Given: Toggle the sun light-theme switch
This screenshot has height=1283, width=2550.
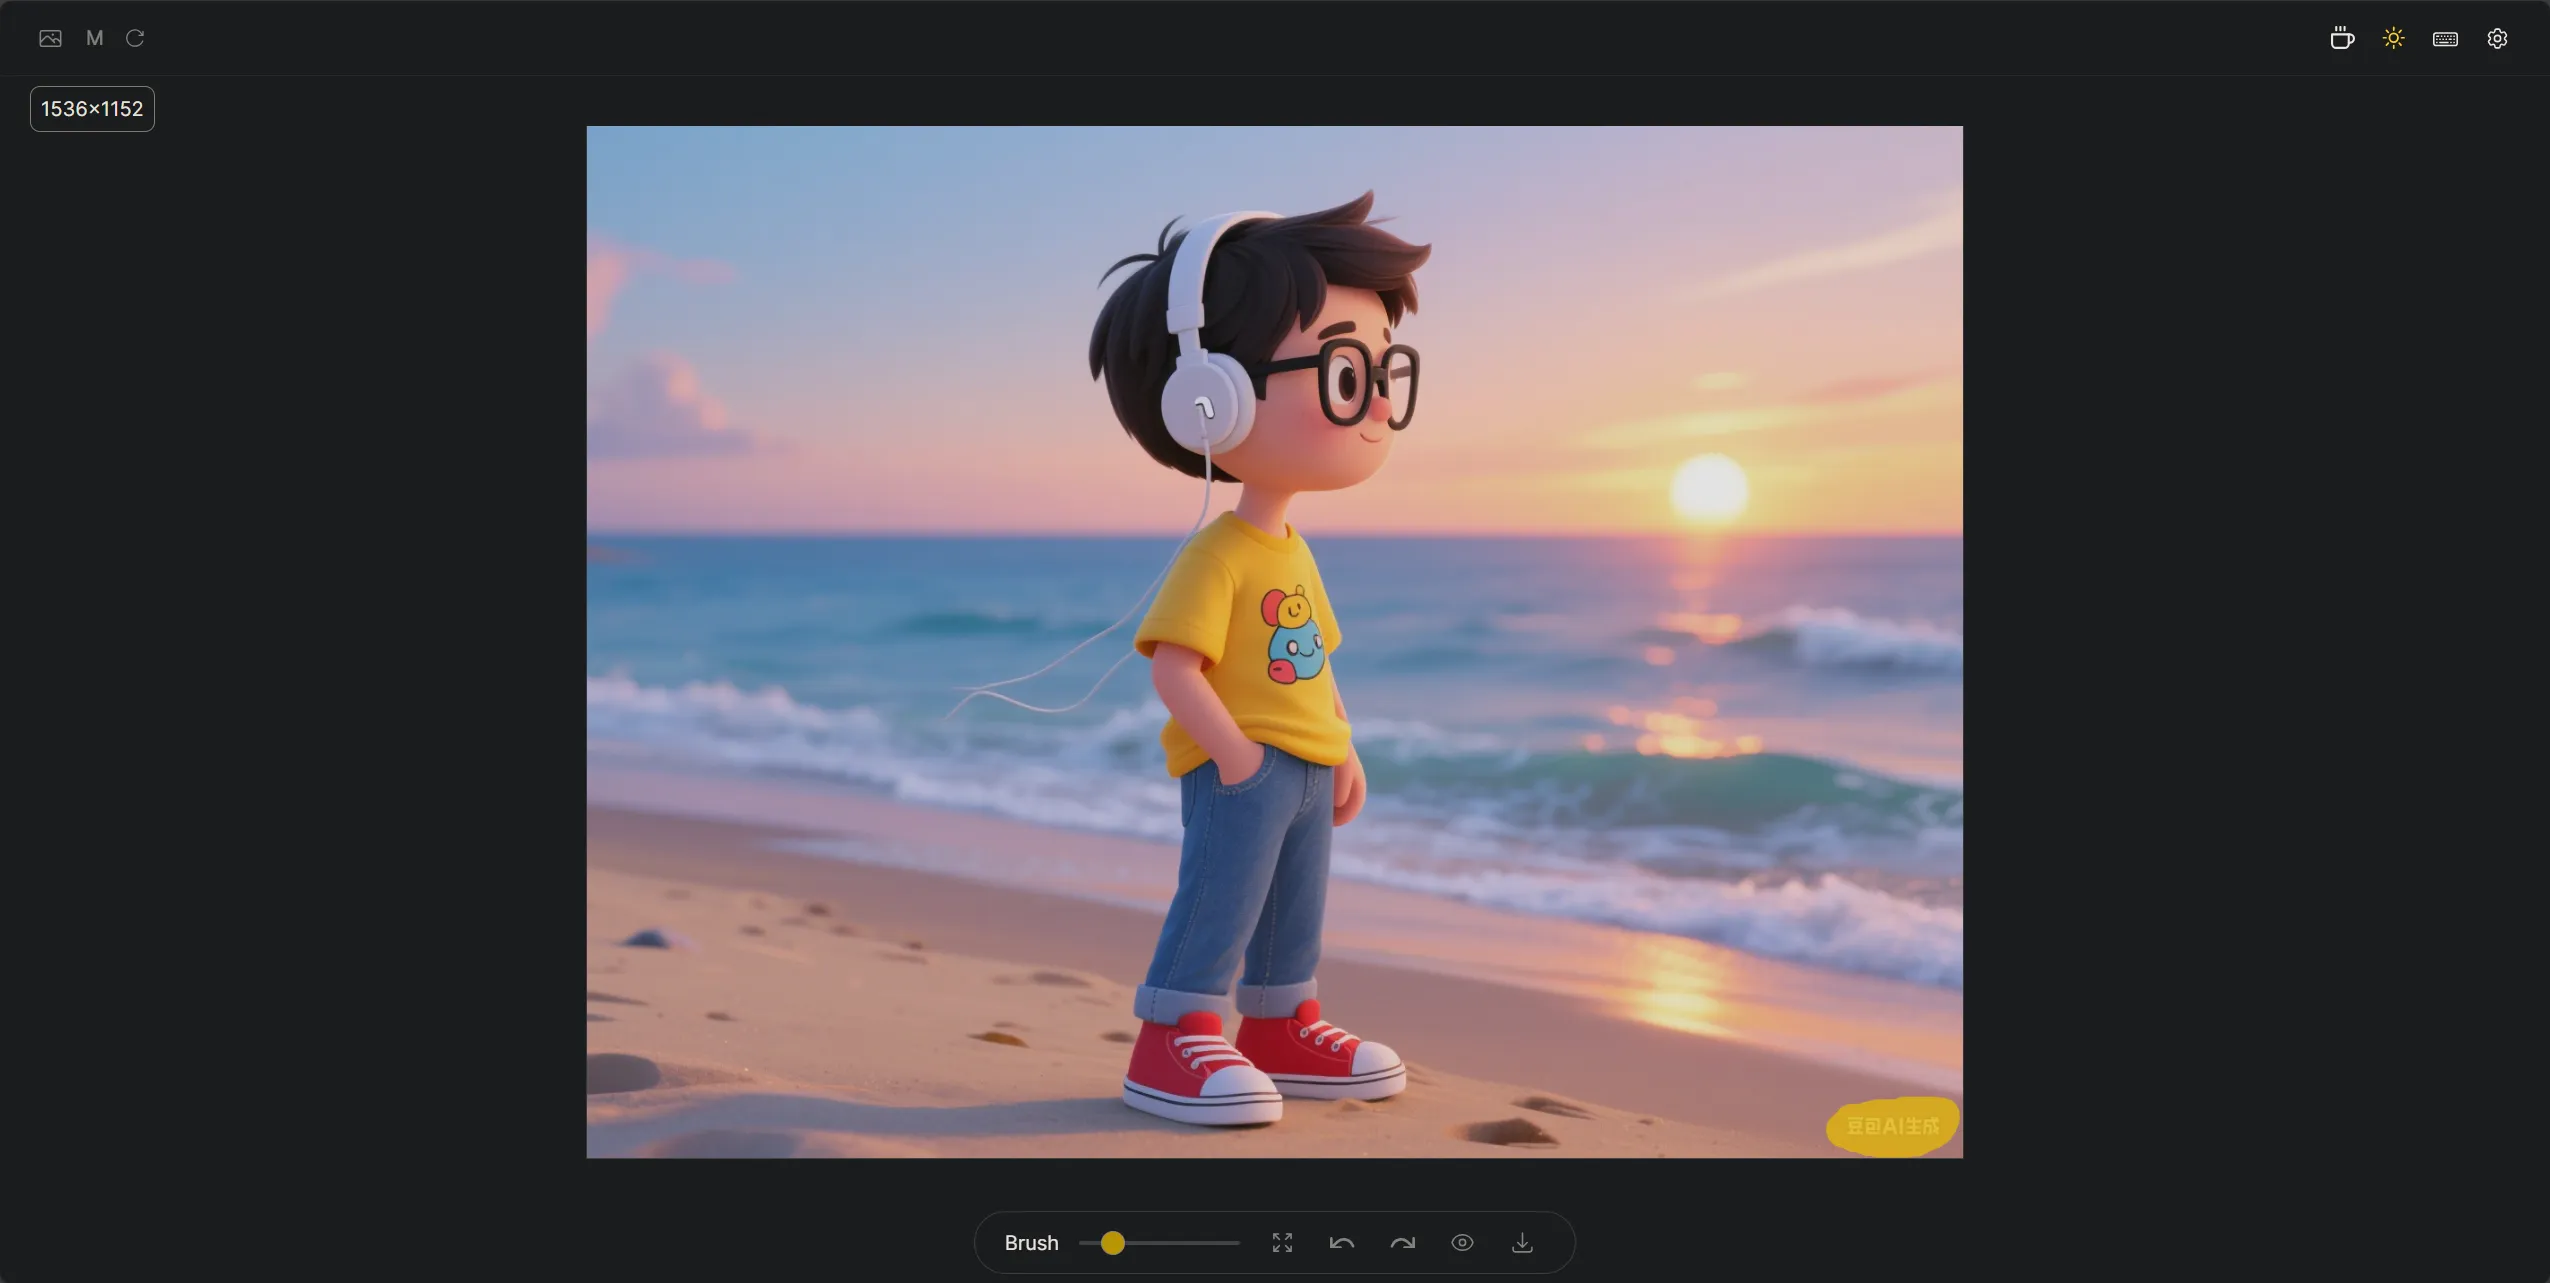Looking at the screenshot, I should [2393, 38].
